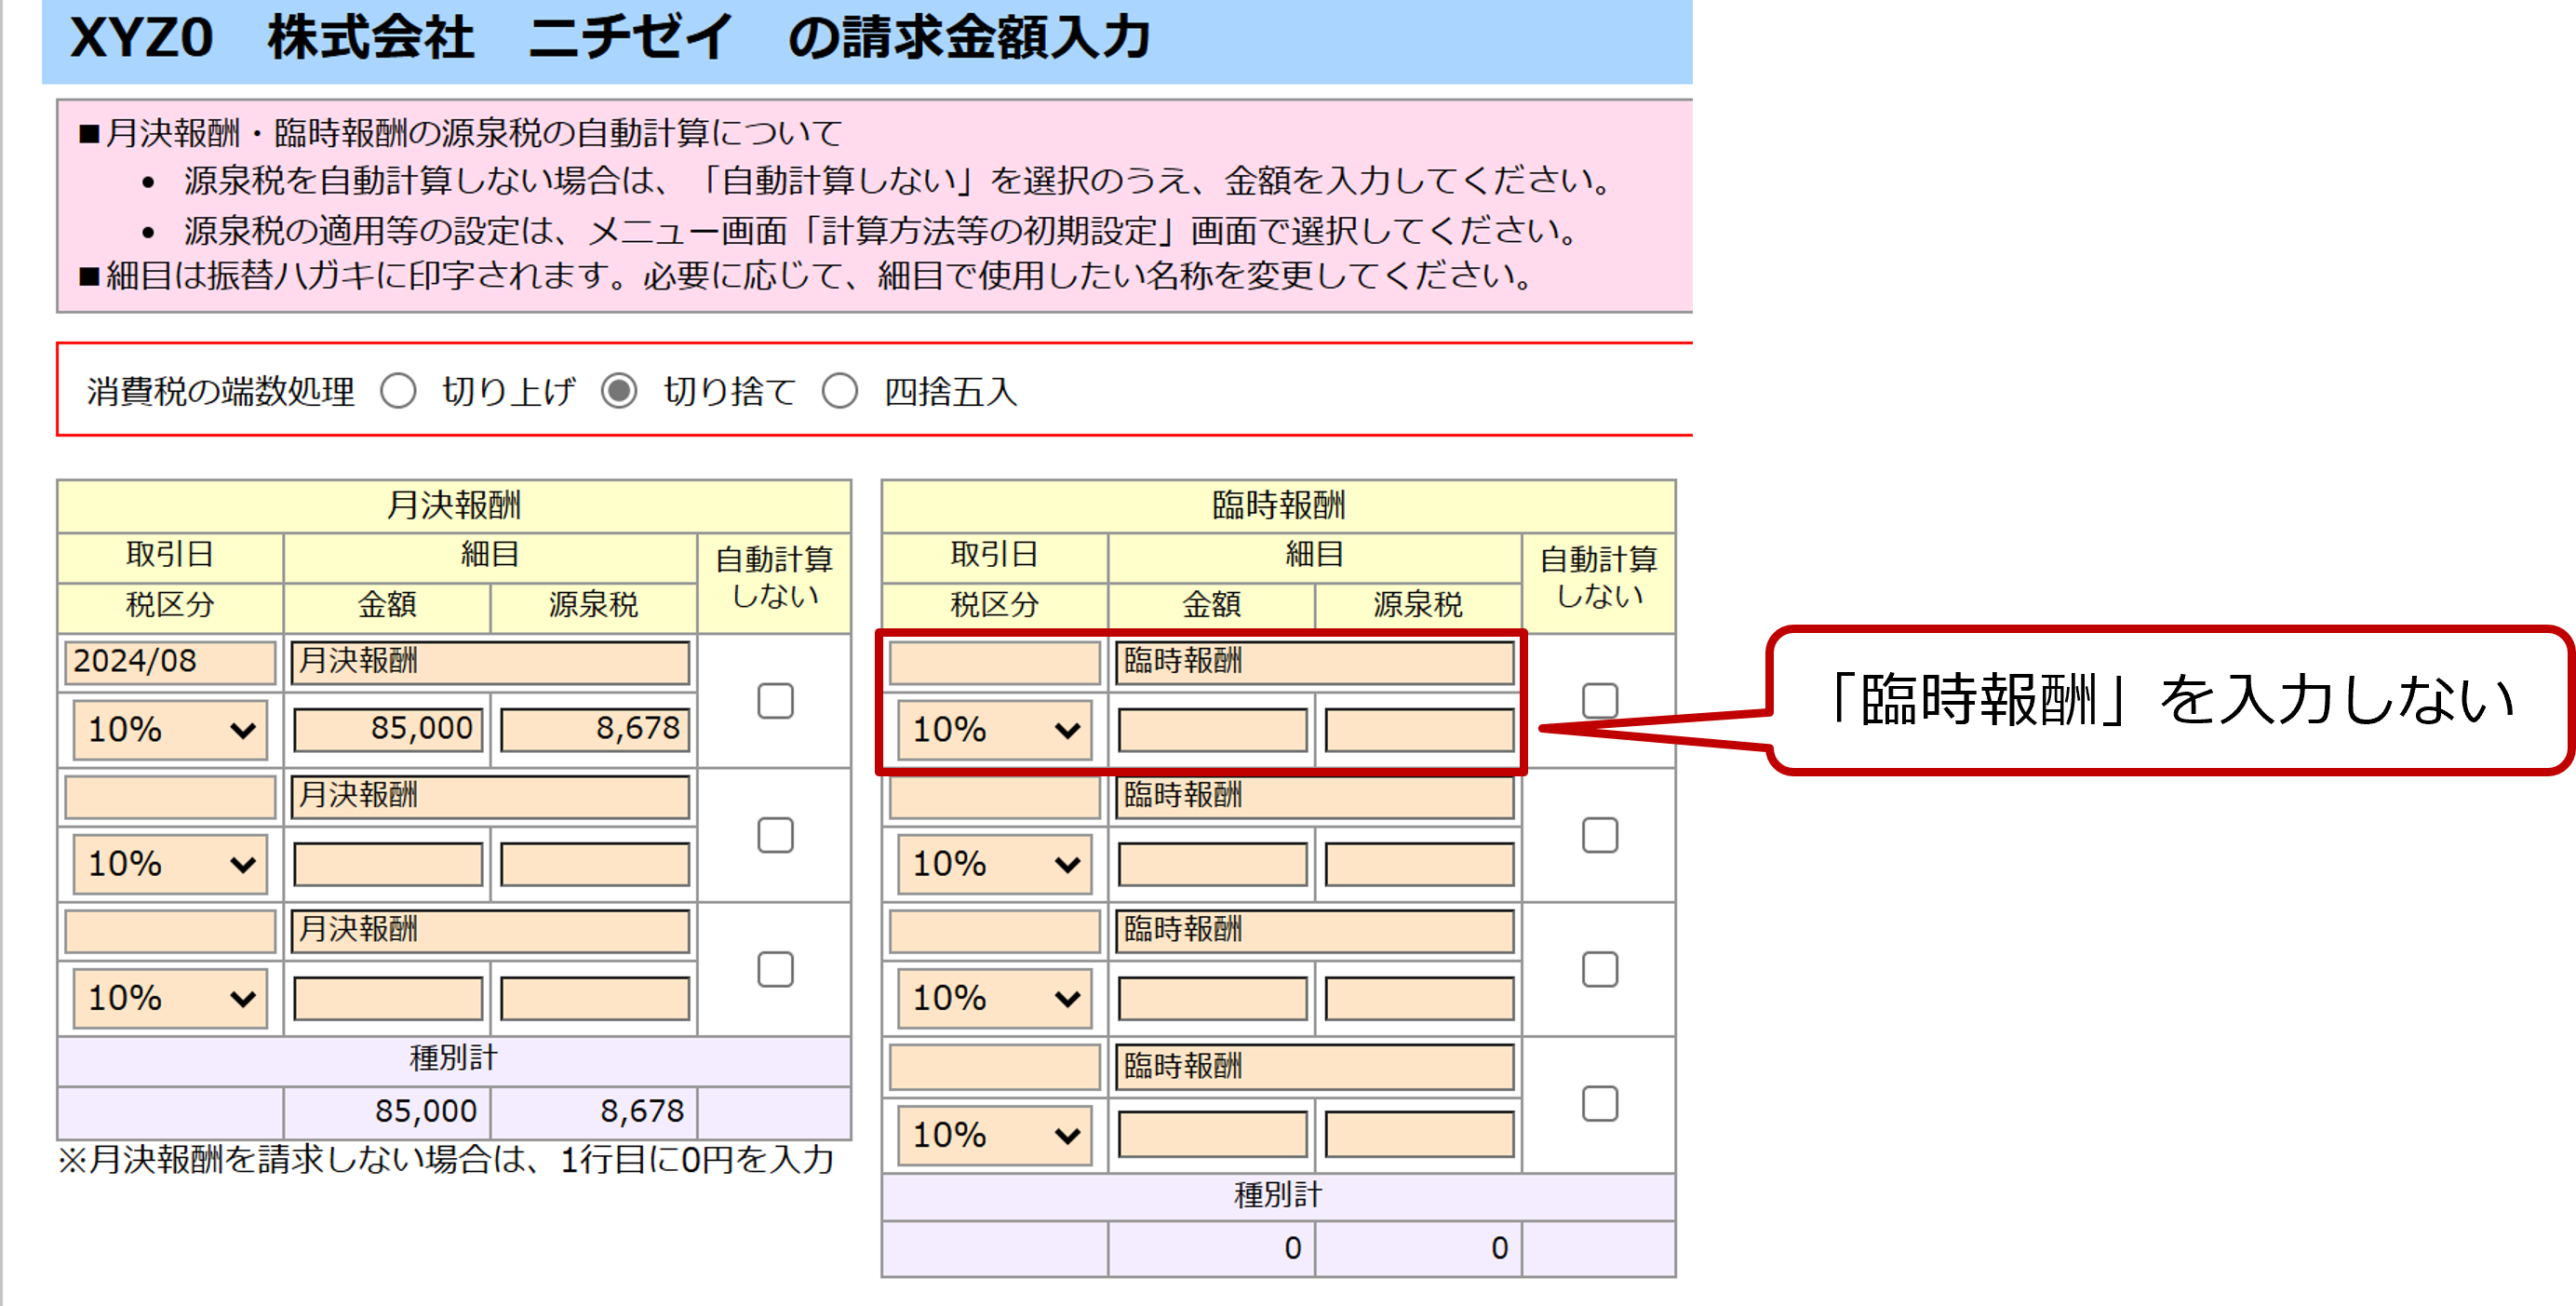Image resolution: width=2576 pixels, height=1306 pixels.
Task: Check 自動計算しない for second 月決報酬 row
Action: (775, 835)
